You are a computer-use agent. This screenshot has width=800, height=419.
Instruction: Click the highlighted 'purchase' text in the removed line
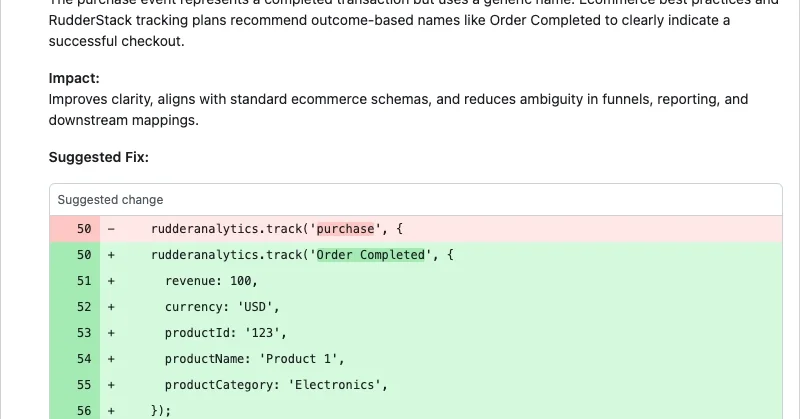tap(345, 229)
